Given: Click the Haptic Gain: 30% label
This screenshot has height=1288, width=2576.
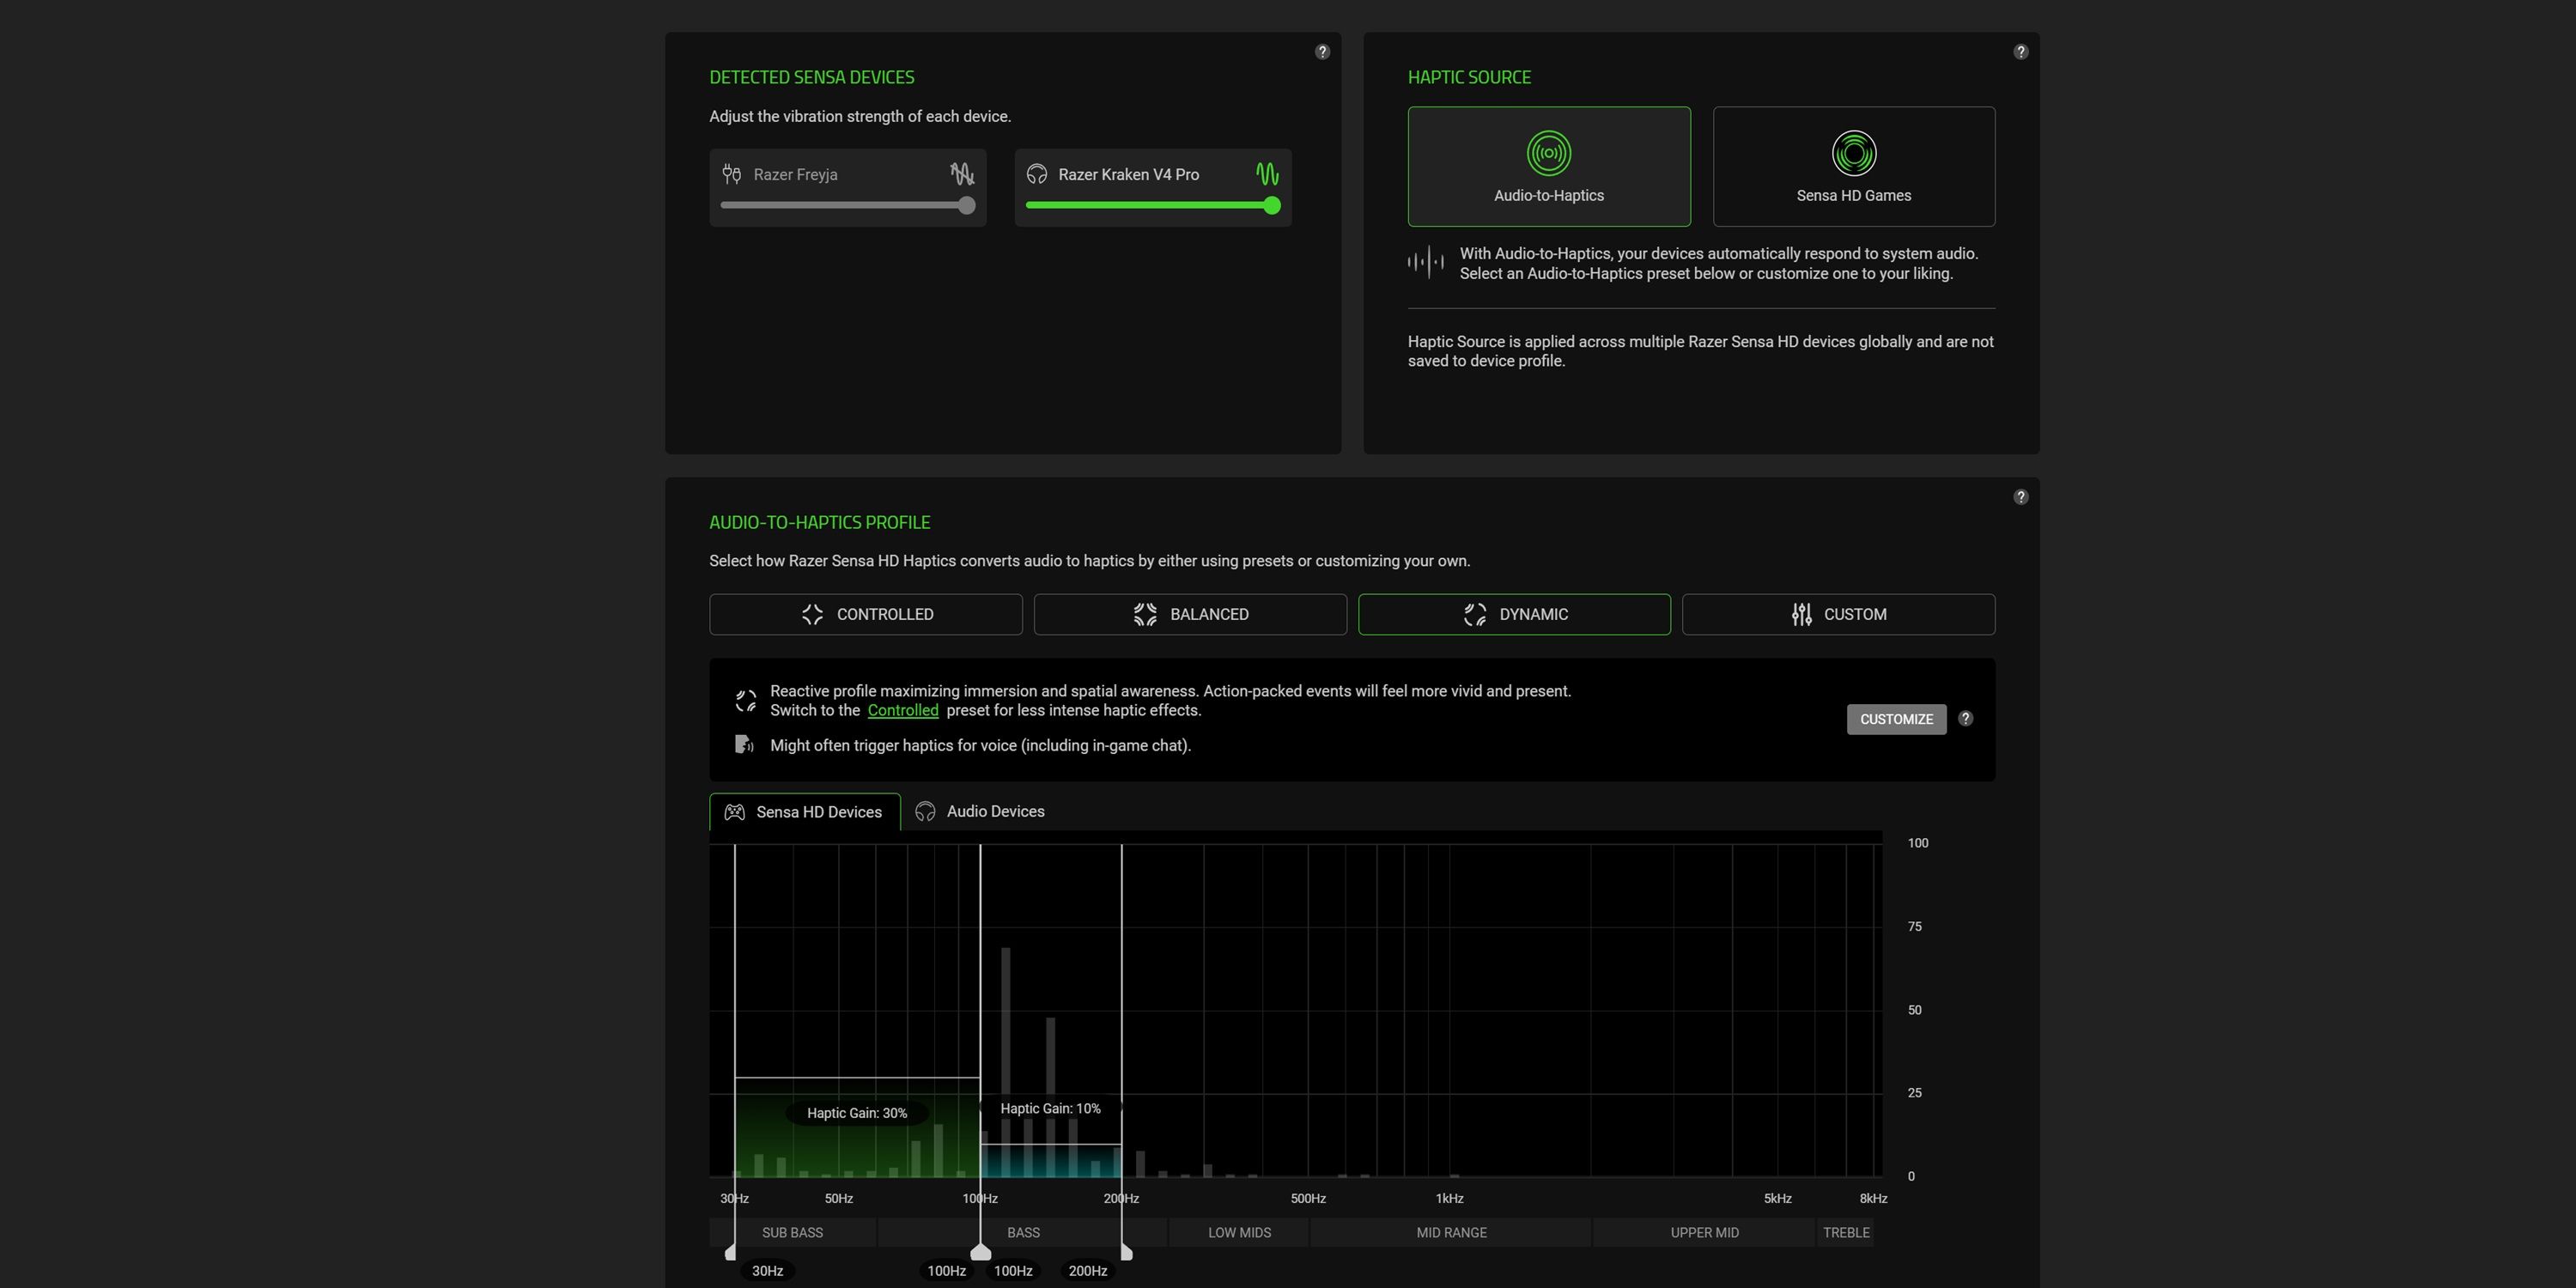Looking at the screenshot, I should (857, 1113).
